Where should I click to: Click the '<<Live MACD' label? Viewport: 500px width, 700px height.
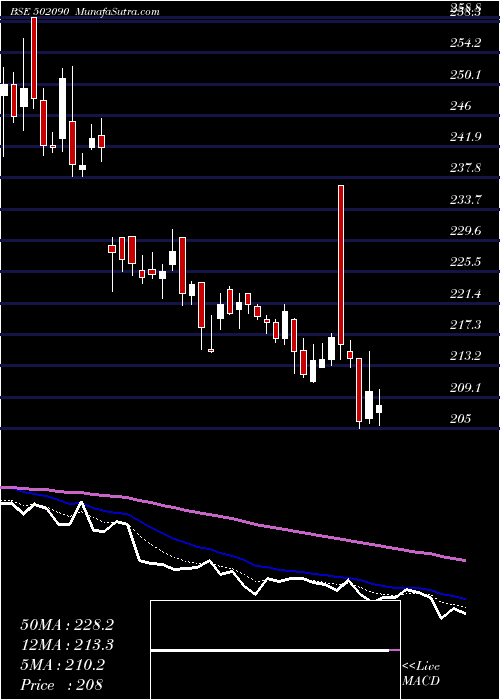click(421, 674)
